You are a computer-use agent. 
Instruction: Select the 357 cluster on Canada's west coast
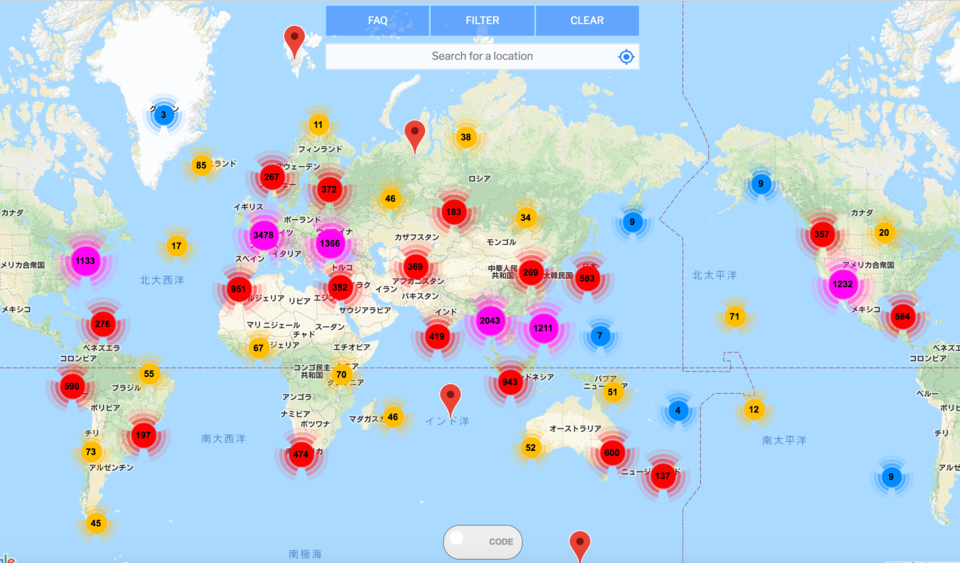point(822,234)
